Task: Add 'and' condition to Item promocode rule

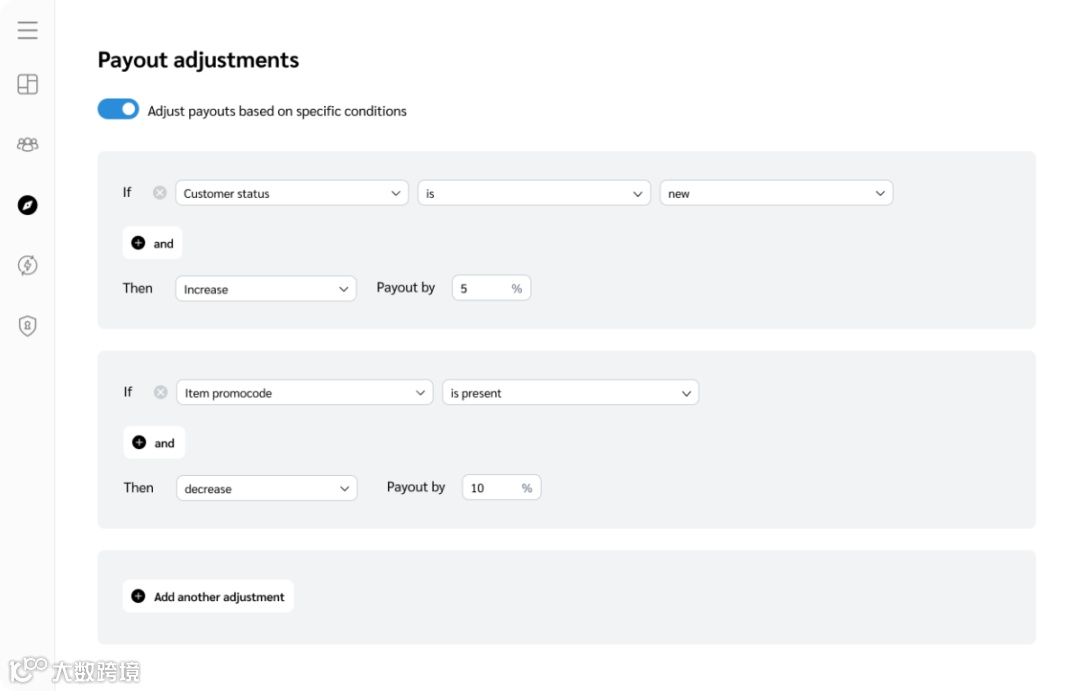Action: (x=154, y=443)
